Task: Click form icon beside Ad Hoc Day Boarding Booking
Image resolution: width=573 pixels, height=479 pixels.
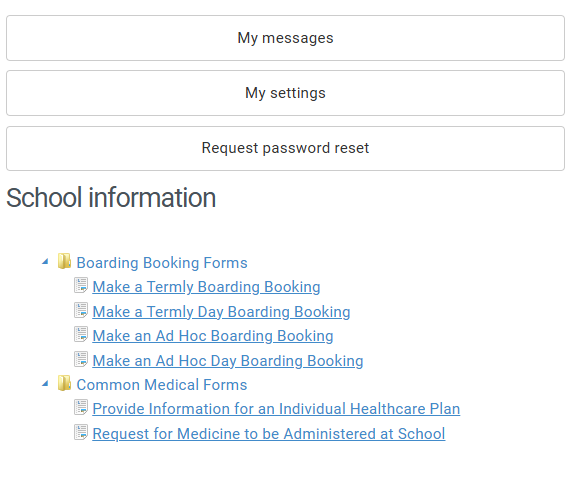Action: coord(81,359)
